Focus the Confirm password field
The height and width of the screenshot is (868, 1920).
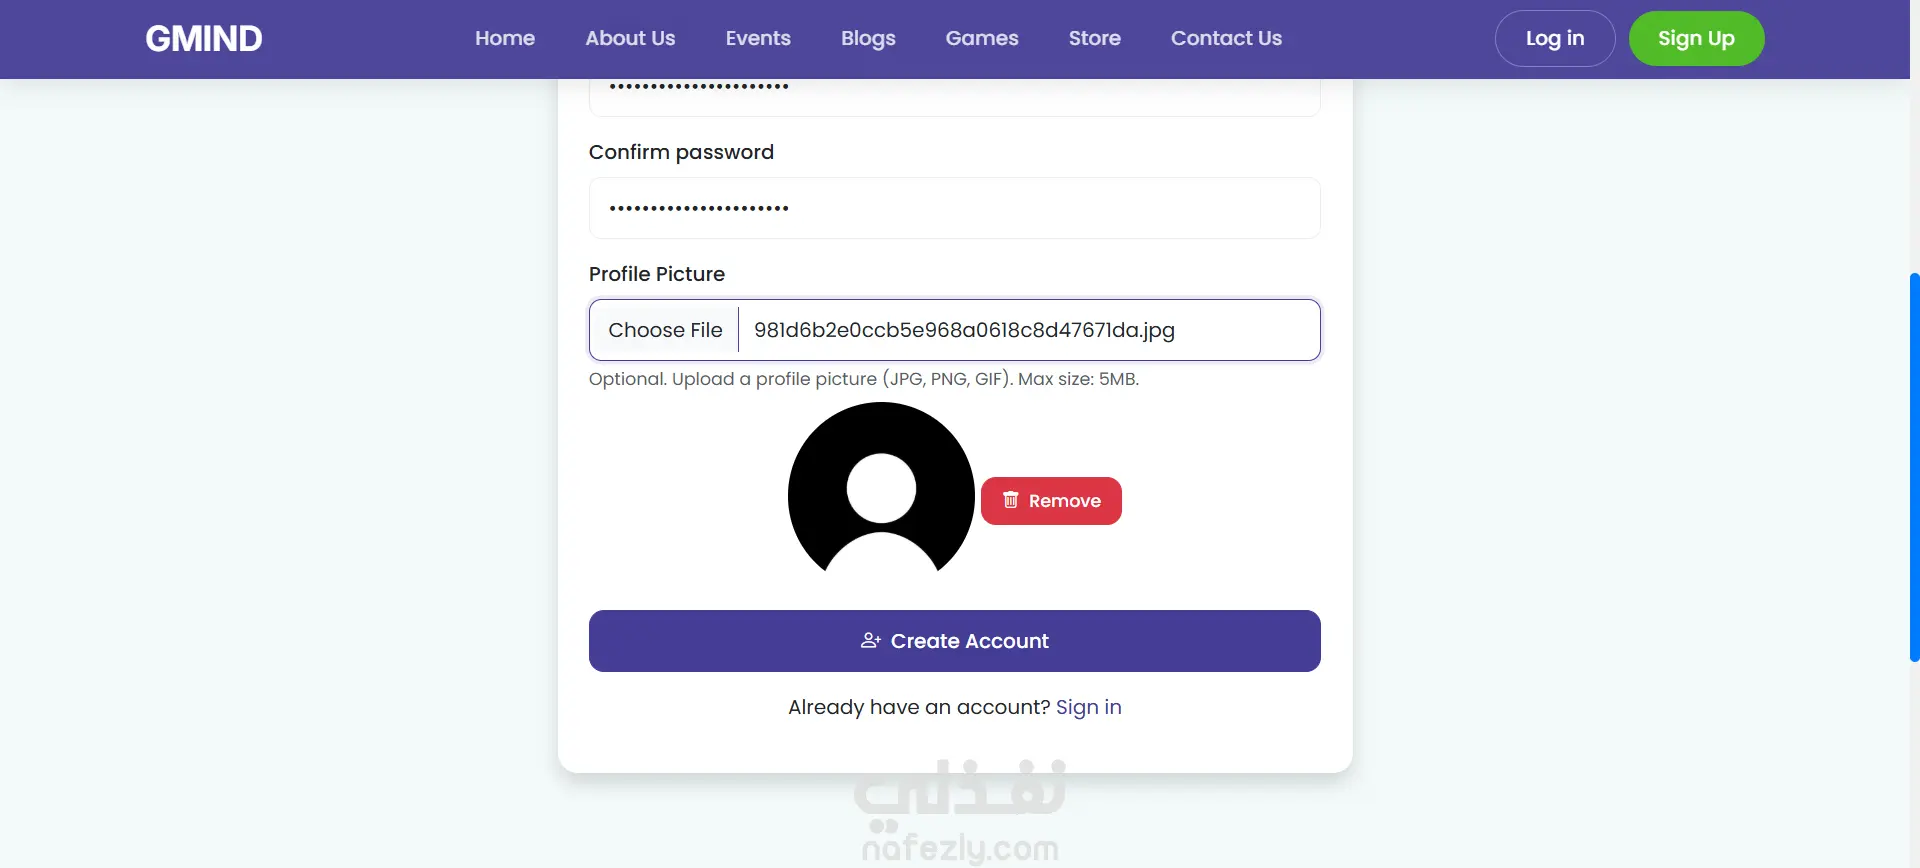(x=954, y=208)
